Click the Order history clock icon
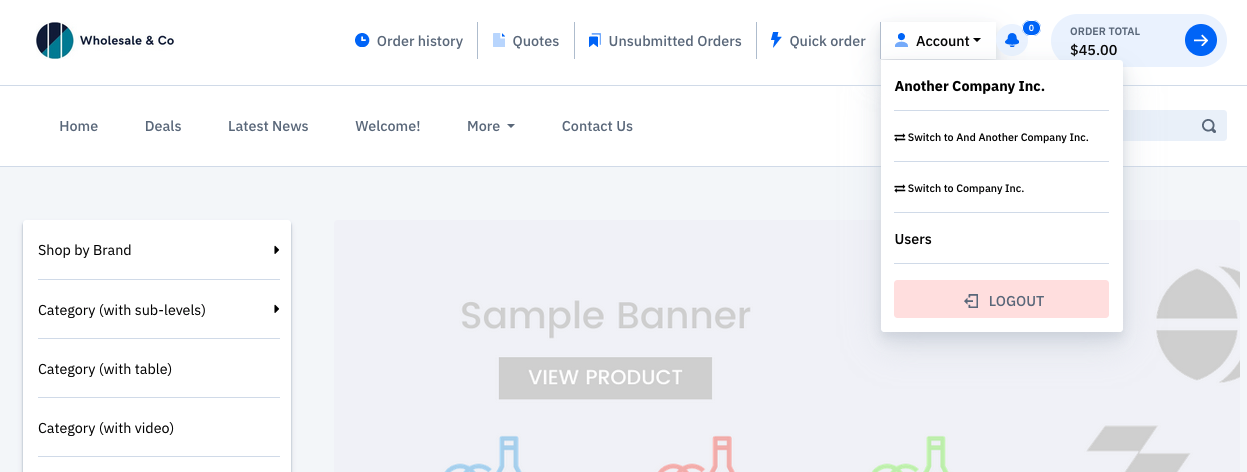1247x472 pixels. (x=362, y=41)
